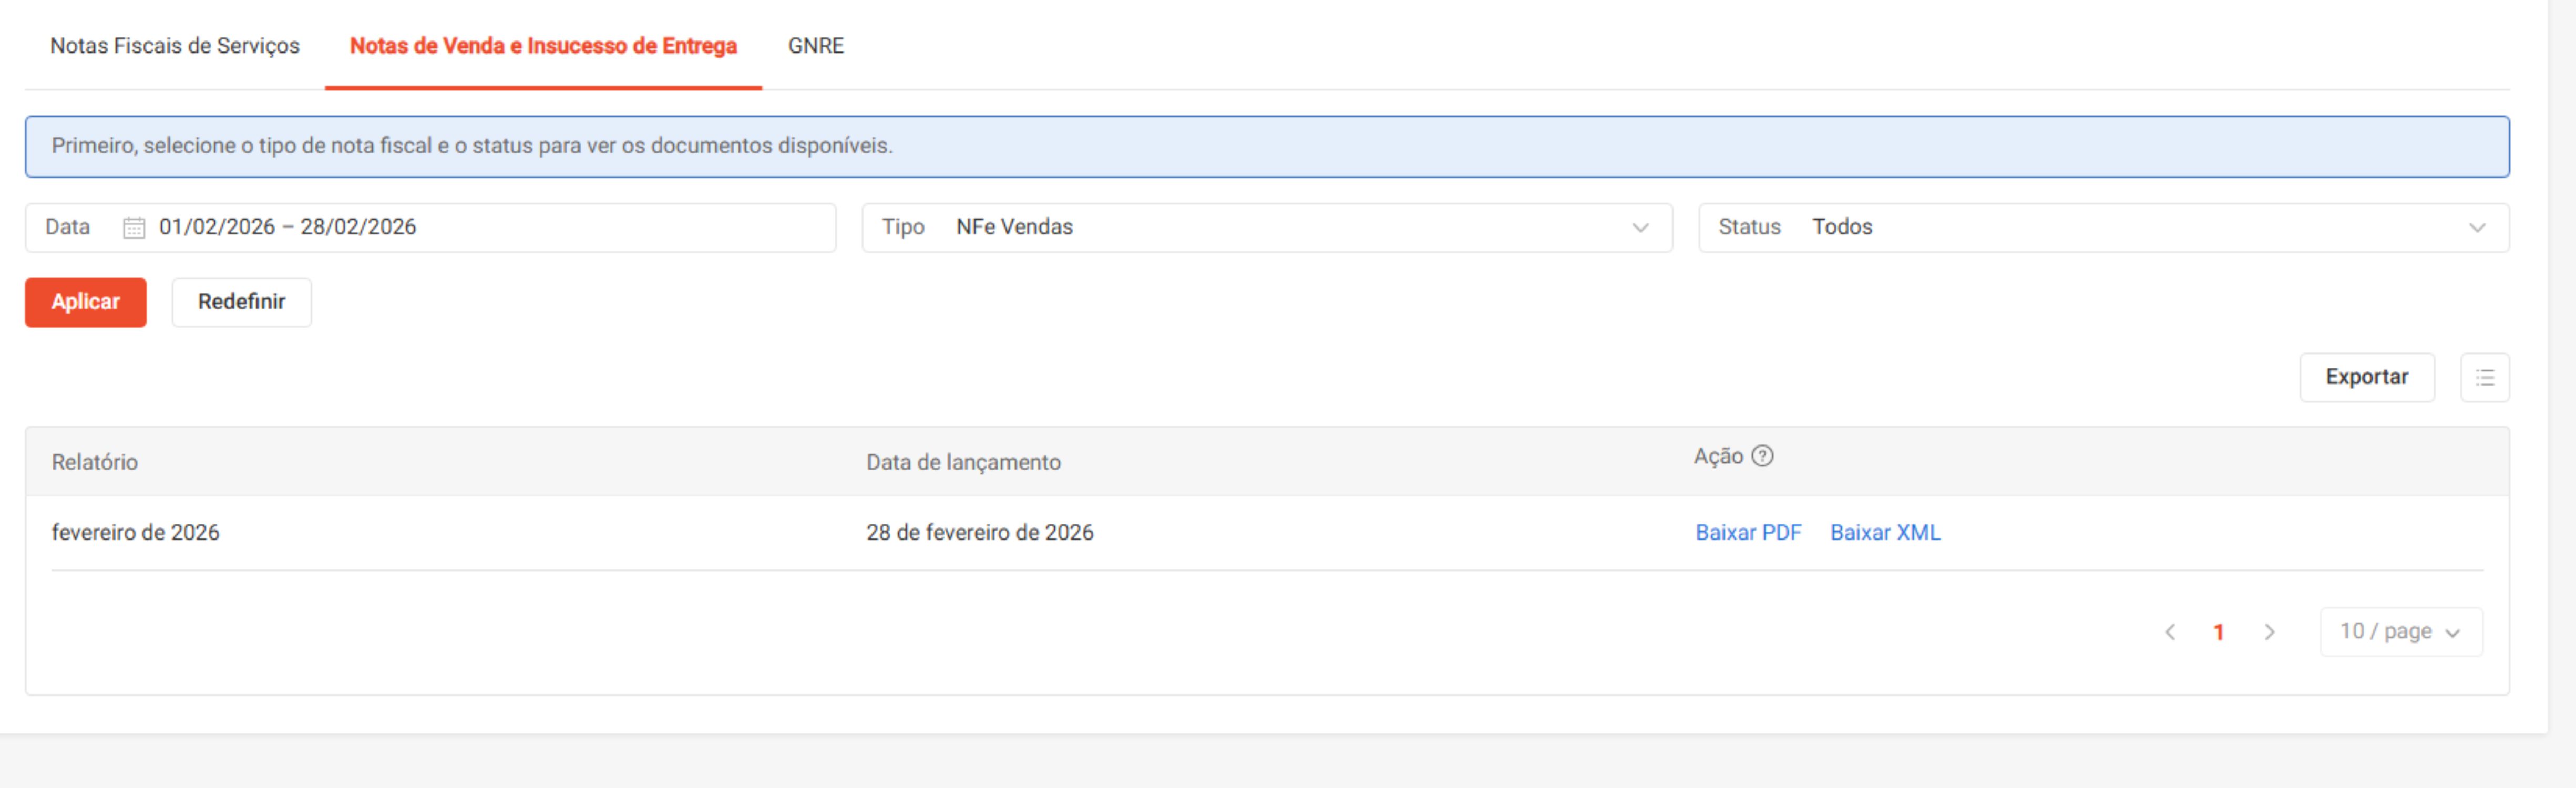Click the Relatório column header

[95, 462]
